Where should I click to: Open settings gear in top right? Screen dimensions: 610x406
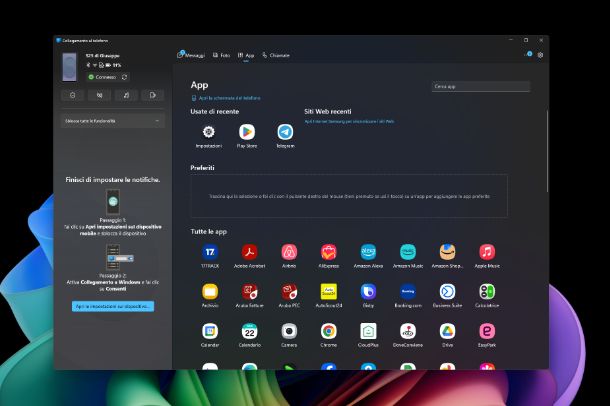click(541, 55)
